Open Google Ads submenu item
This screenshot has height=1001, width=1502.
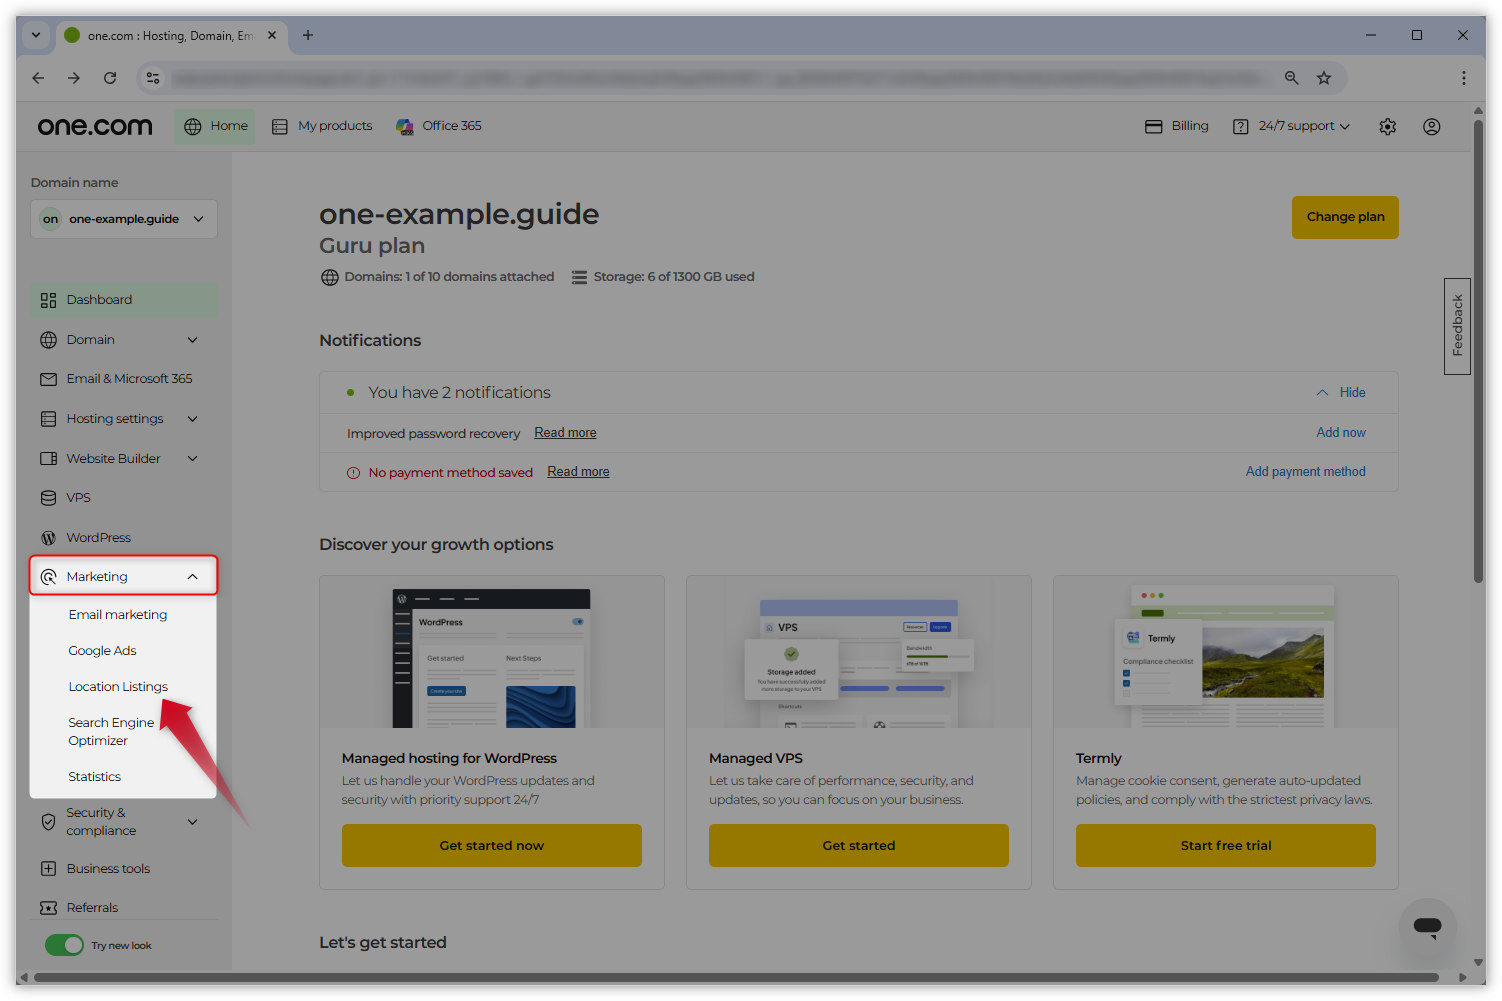pyautogui.click(x=102, y=651)
